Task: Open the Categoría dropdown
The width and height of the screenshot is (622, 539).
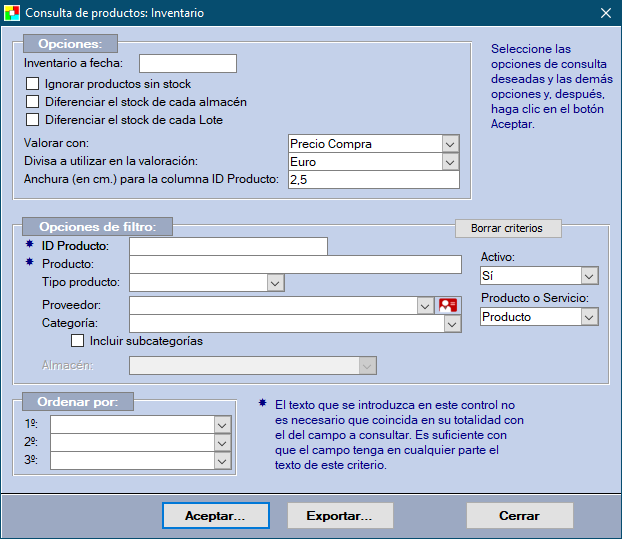Action: [x=451, y=324]
